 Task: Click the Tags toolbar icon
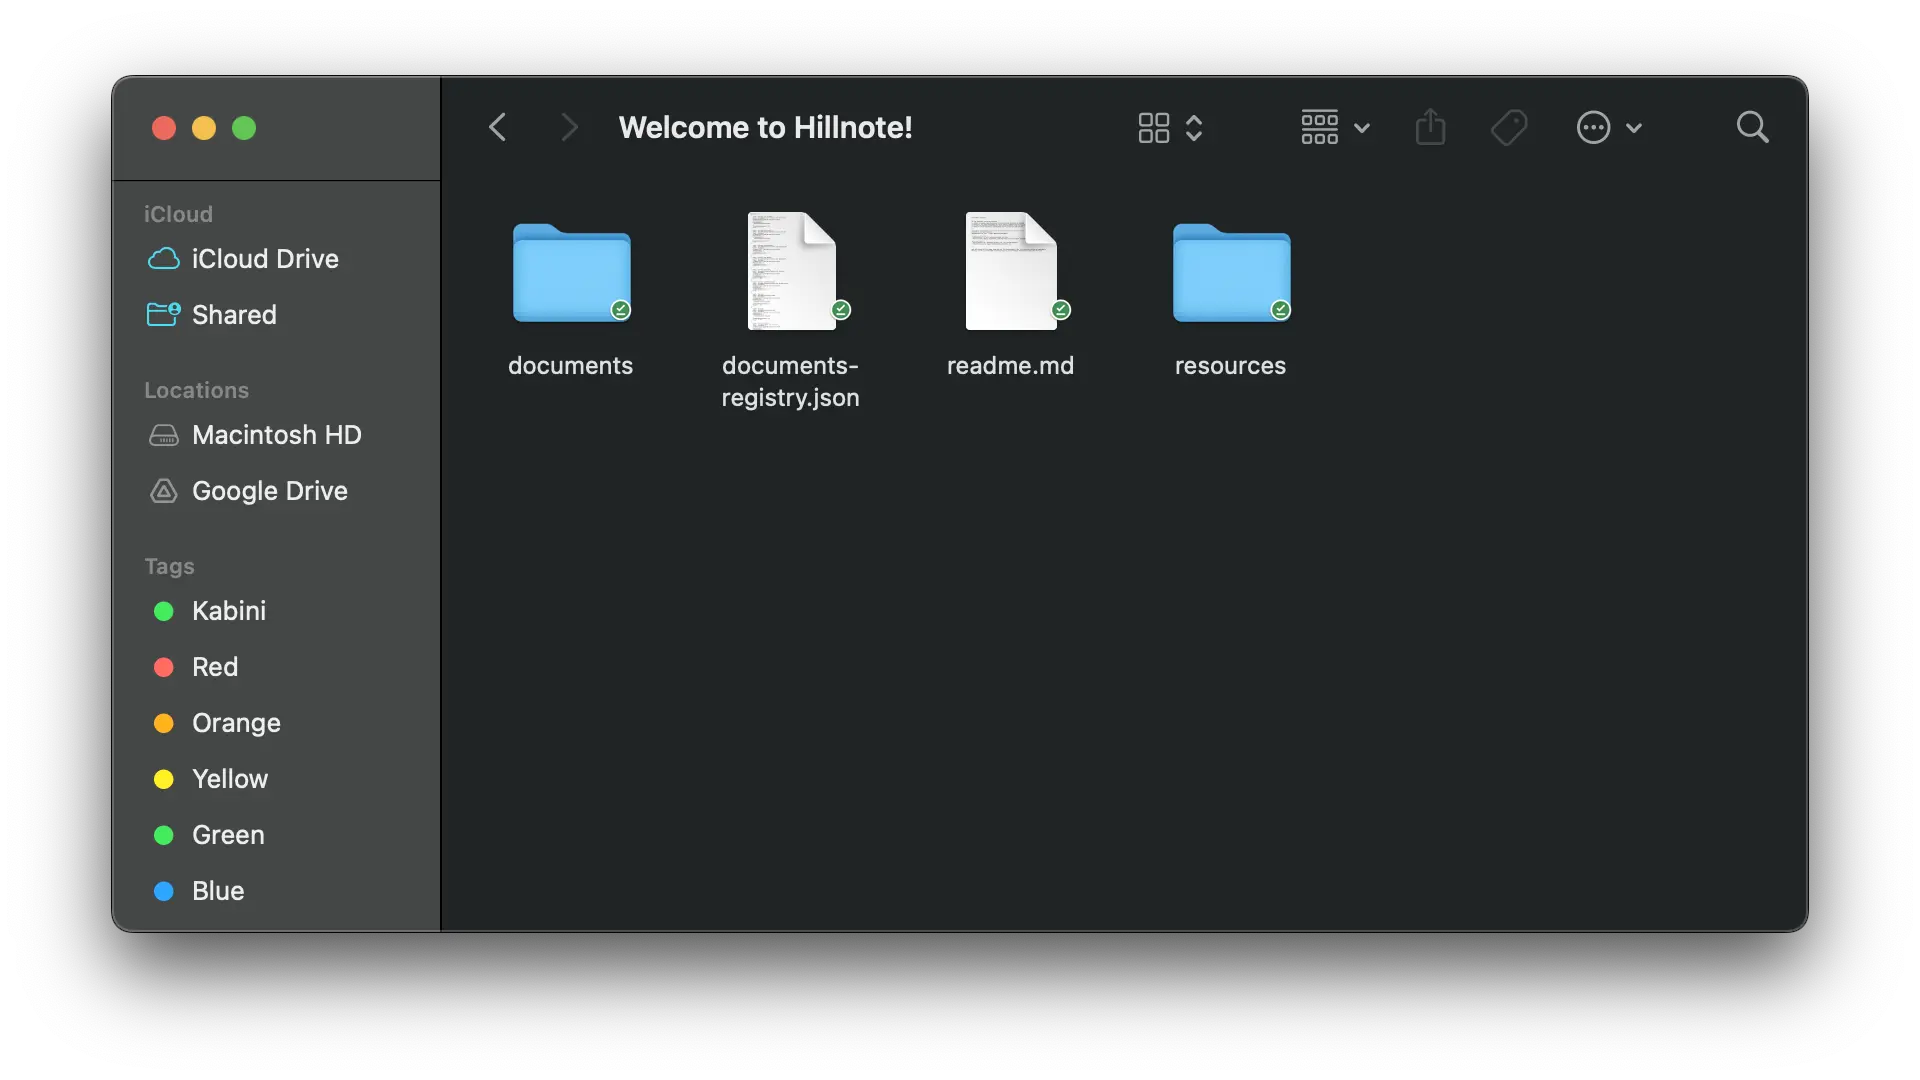(1509, 127)
